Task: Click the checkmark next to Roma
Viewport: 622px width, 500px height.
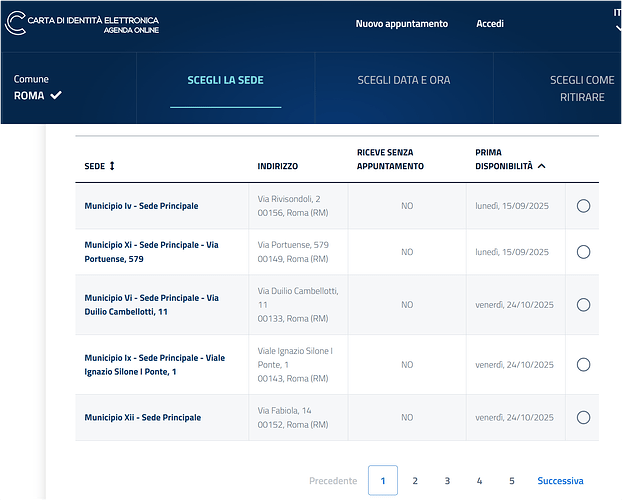Action: pos(56,96)
